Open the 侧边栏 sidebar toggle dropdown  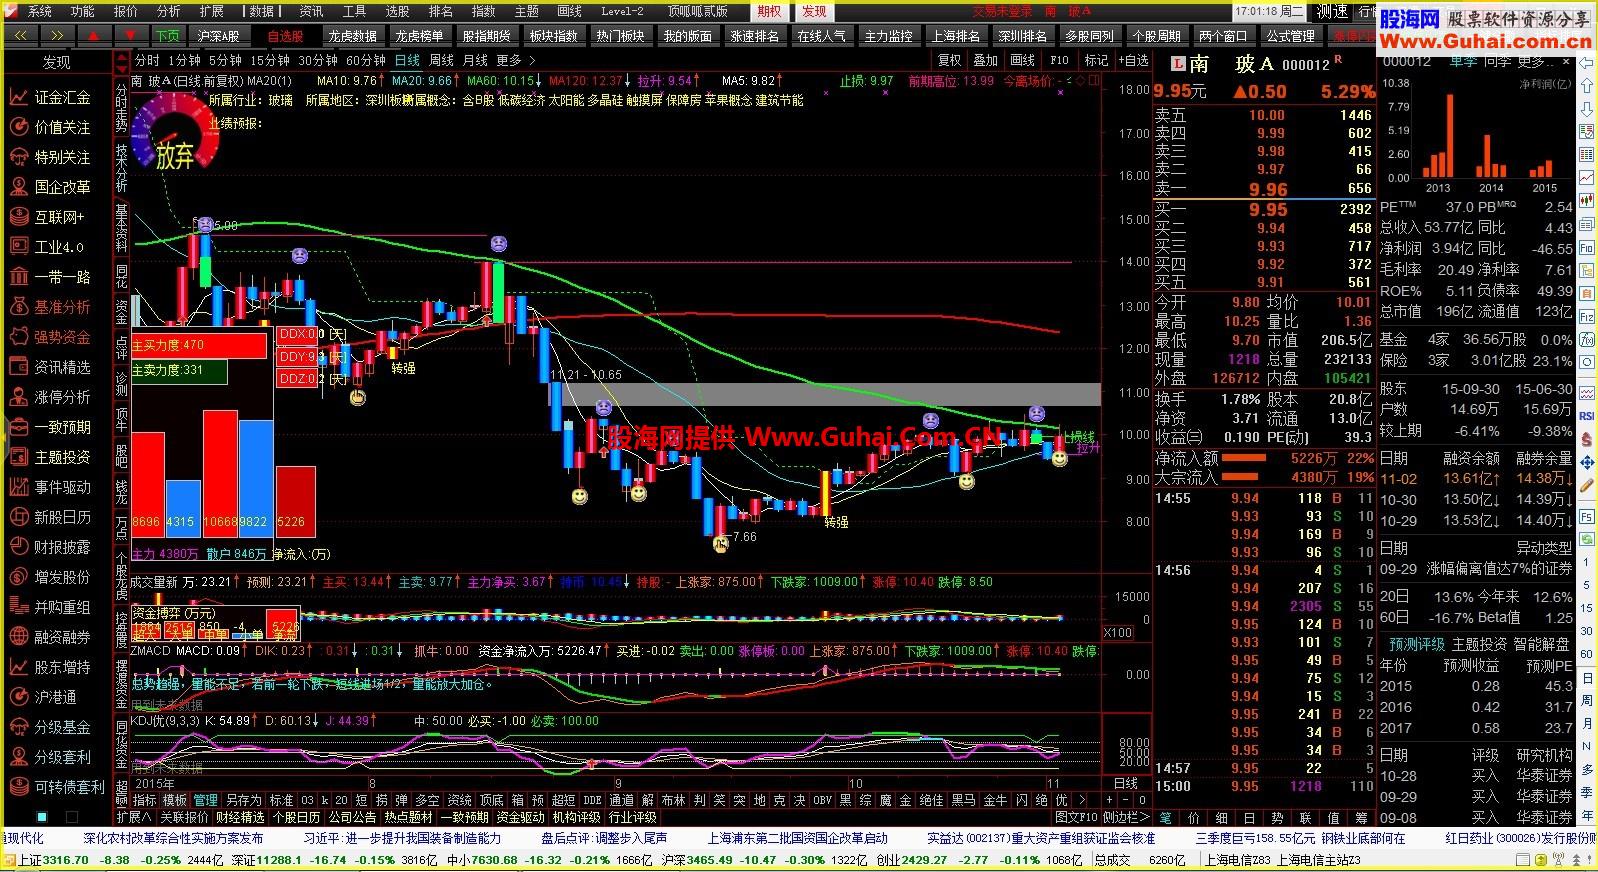1126,817
